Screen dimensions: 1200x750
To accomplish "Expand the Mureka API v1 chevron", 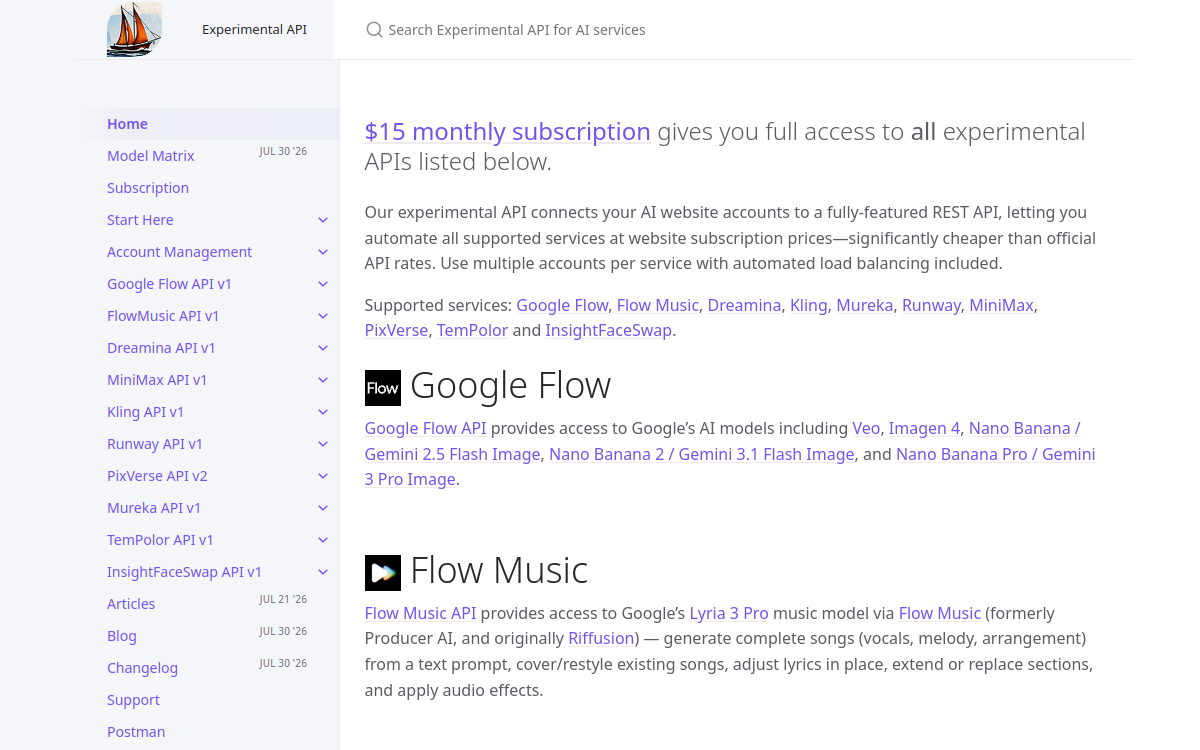I will pyautogui.click(x=323, y=508).
